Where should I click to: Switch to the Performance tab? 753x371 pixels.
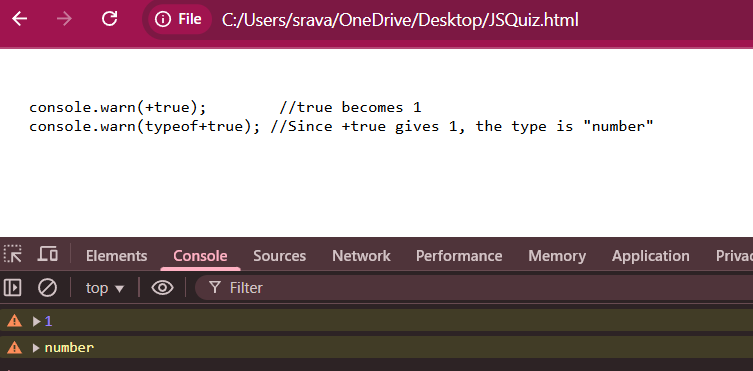(x=459, y=256)
